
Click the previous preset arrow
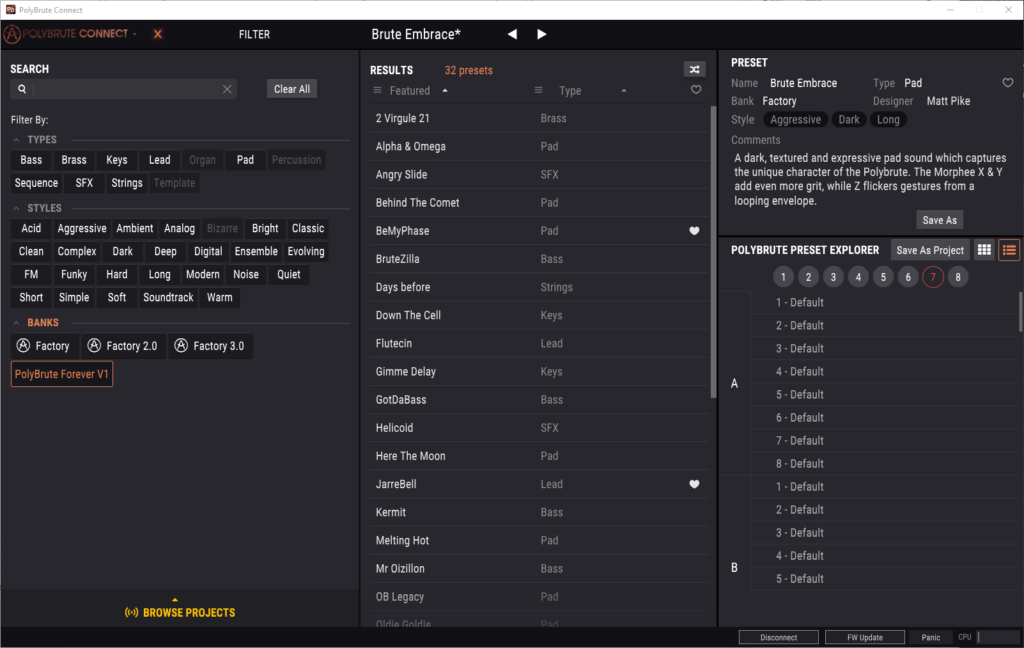coord(512,34)
